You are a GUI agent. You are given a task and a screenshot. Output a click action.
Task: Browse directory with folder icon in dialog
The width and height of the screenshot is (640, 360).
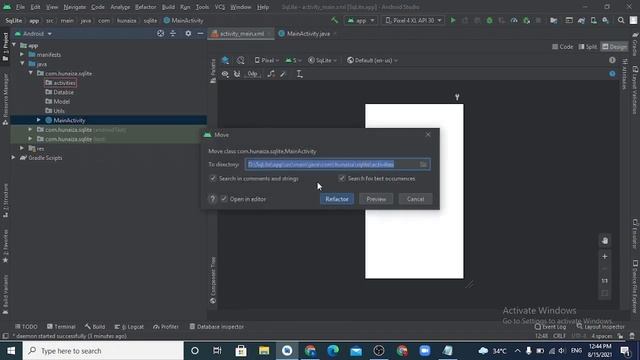coord(423,164)
